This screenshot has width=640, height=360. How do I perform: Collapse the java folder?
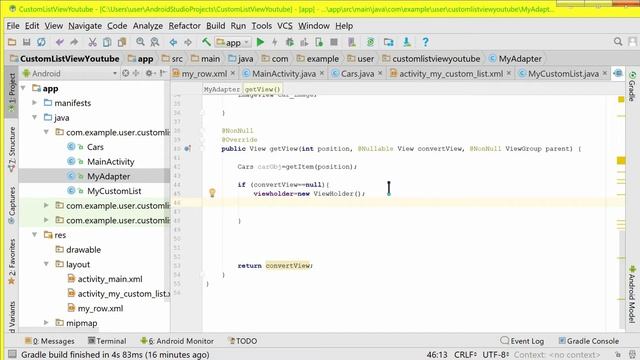pos(35,118)
